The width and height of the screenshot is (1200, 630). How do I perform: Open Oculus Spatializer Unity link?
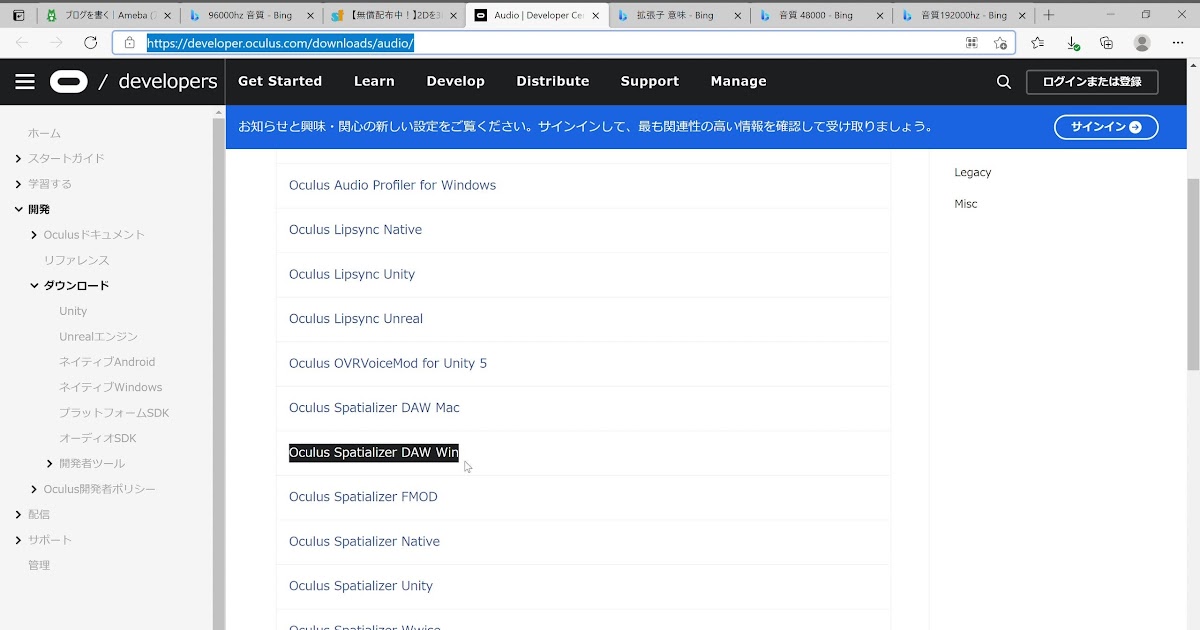[361, 586]
